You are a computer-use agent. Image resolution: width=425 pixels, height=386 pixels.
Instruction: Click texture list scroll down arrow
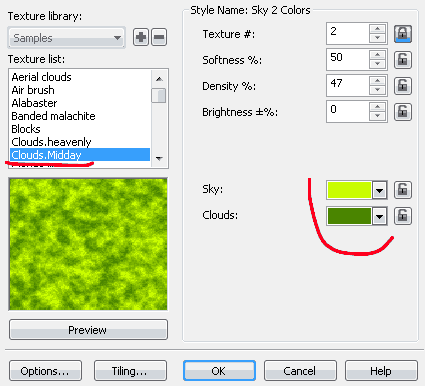pos(159,158)
